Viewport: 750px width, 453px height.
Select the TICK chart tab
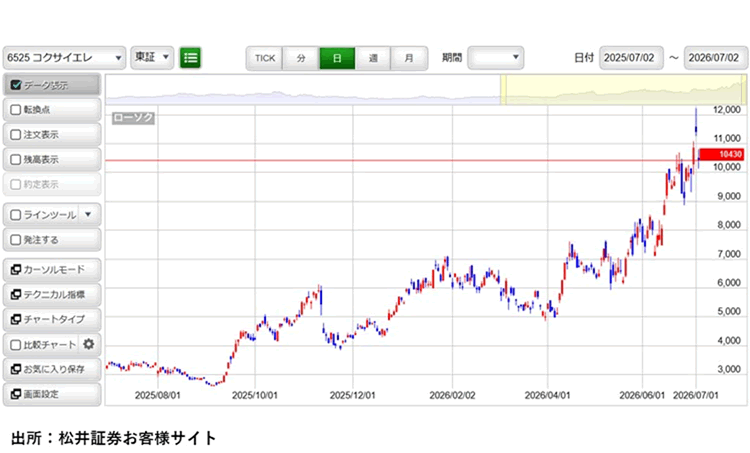pos(265,58)
